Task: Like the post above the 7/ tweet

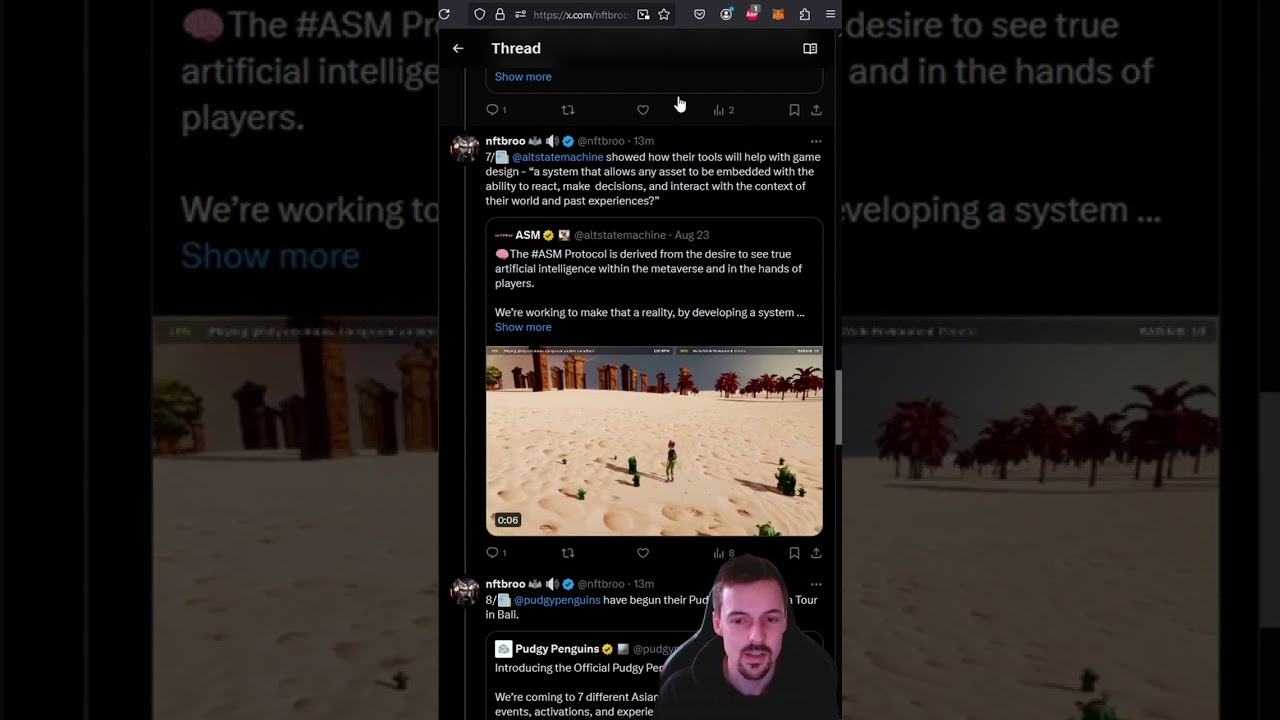Action: click(x=643, y=110)
